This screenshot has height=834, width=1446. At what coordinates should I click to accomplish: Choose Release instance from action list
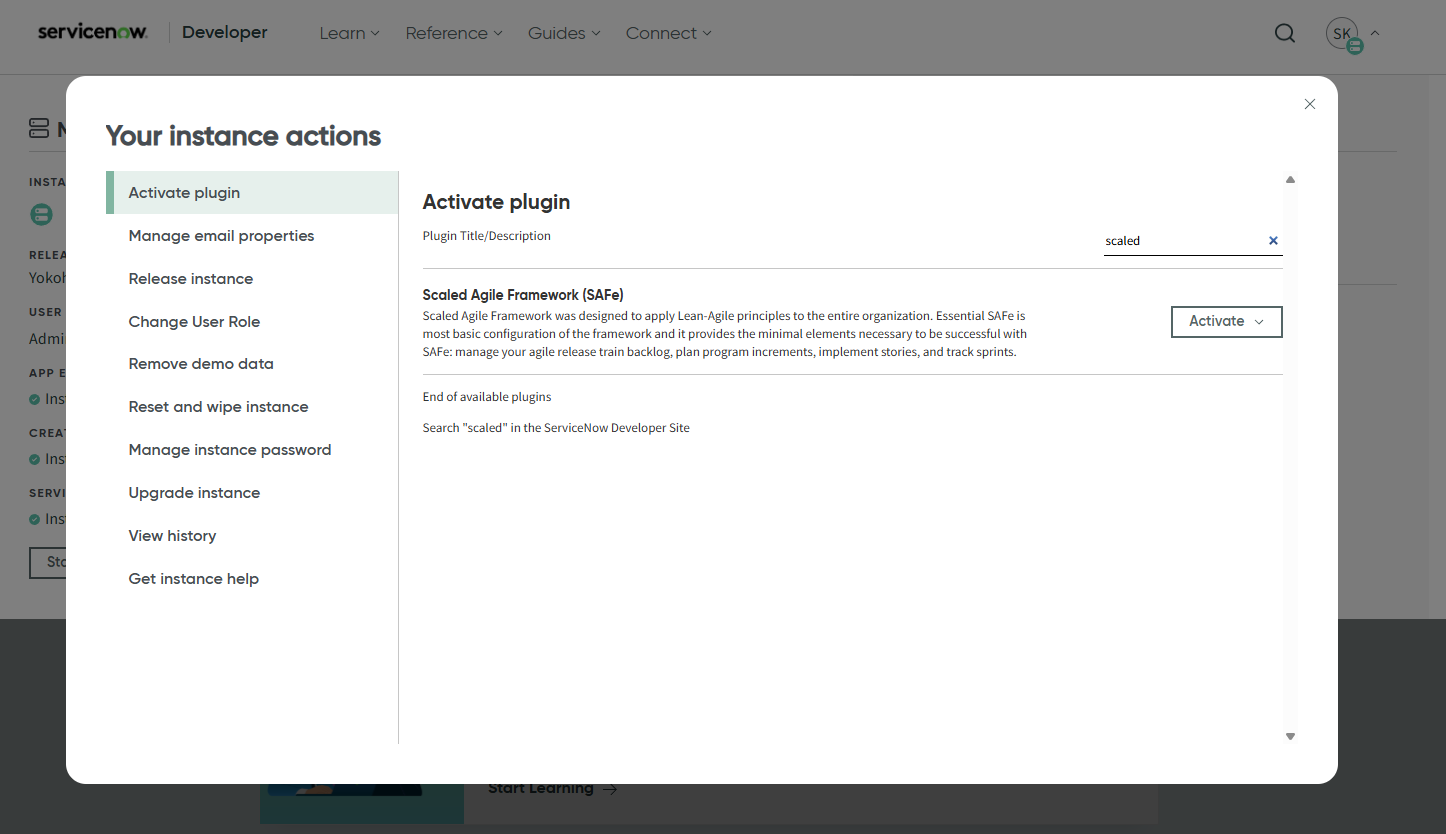(x=191, y=279)
